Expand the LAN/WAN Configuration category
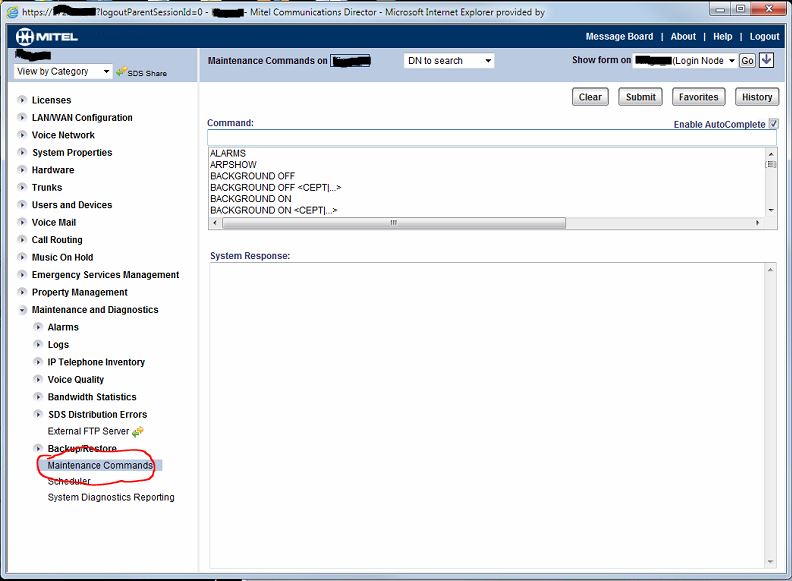 click(x=22, y=117)
